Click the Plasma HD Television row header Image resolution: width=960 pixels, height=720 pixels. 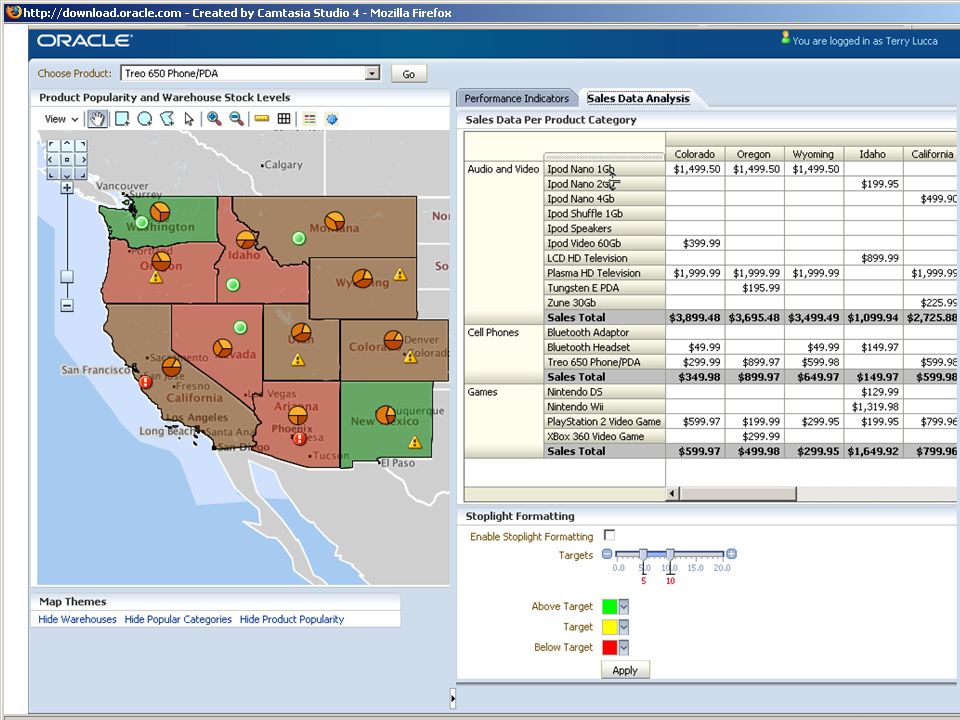pyautogui.click(x=604, y=273)
